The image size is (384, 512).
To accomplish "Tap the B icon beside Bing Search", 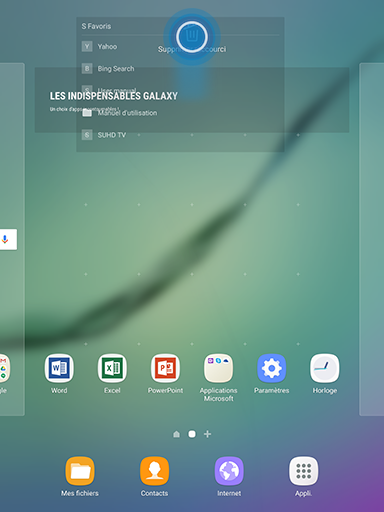I will click(87, 69).
